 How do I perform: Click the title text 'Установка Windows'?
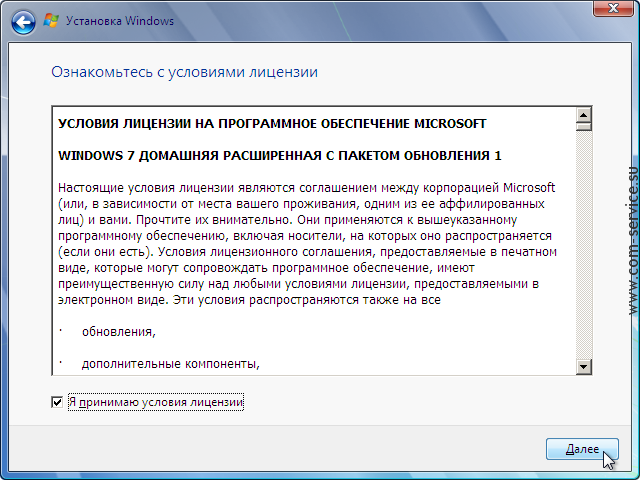pyautogui.click(x=120, y=21)
